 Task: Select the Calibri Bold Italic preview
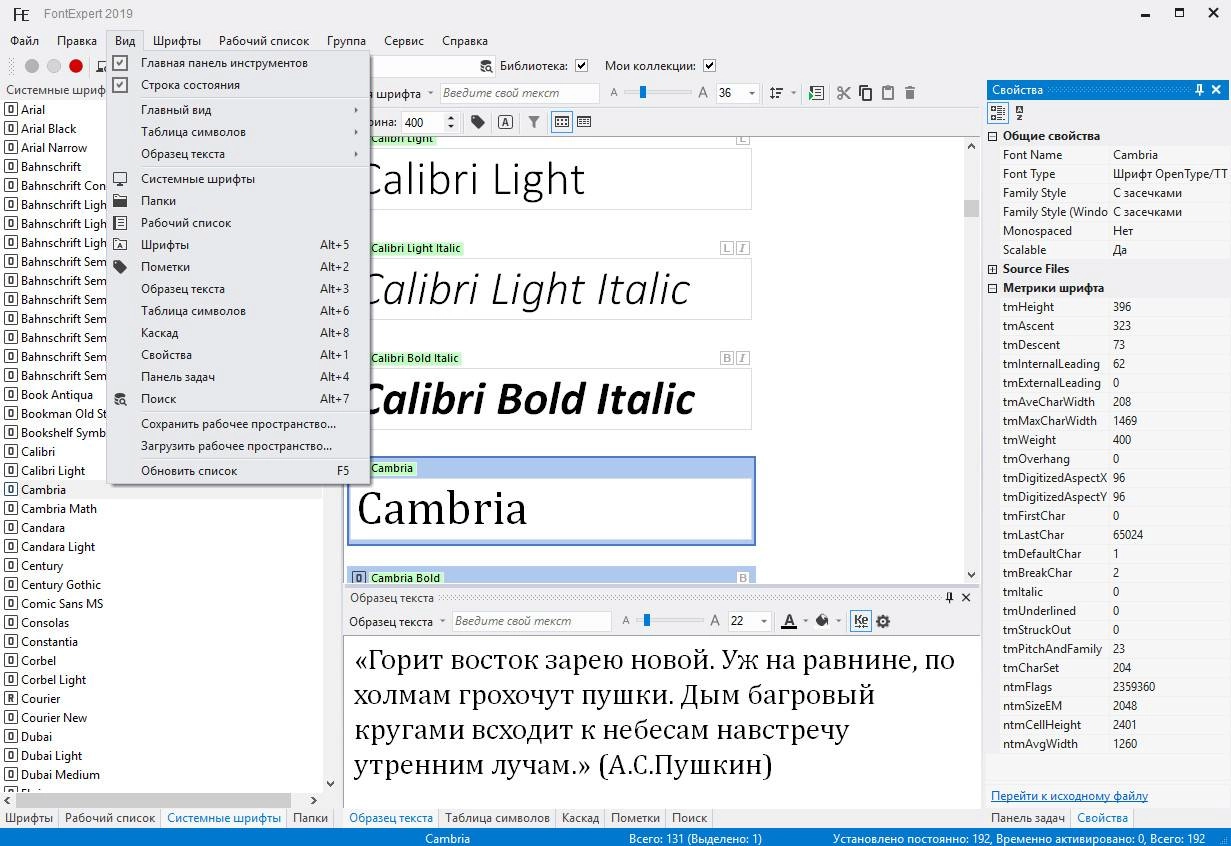pyautogui.click(x=551, y=399)
